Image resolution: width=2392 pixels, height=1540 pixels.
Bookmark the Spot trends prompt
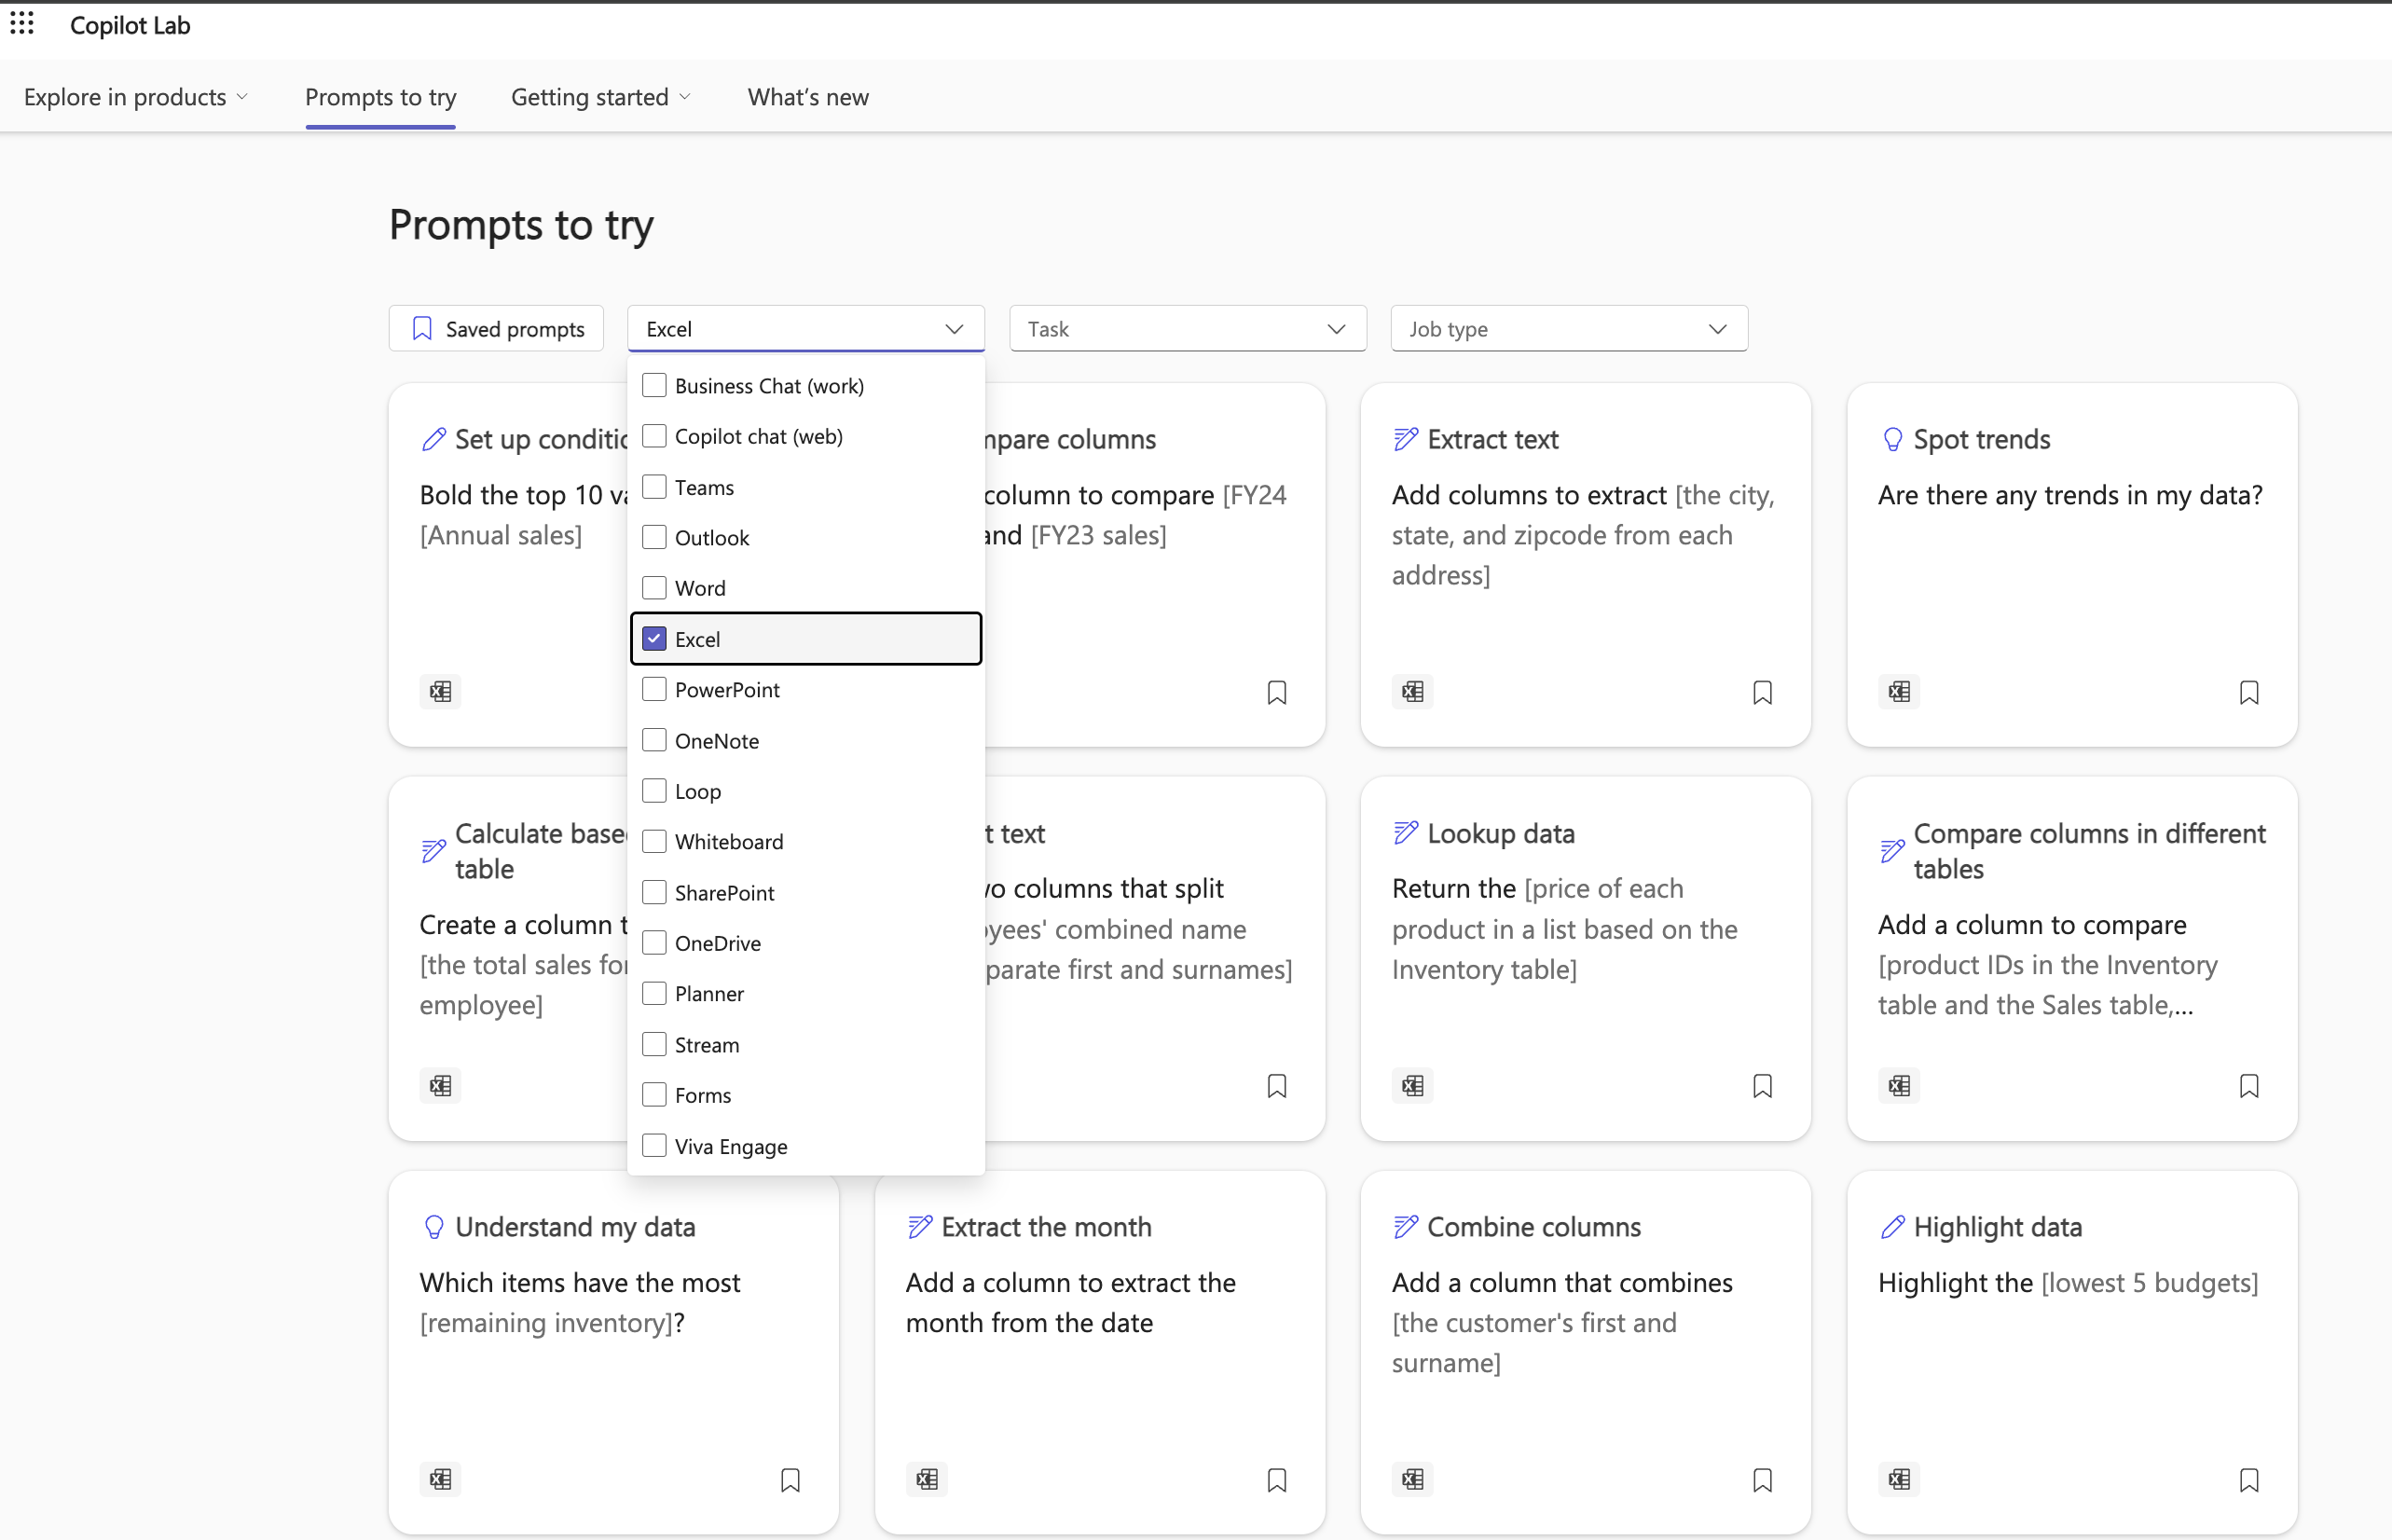[2248, 692]
